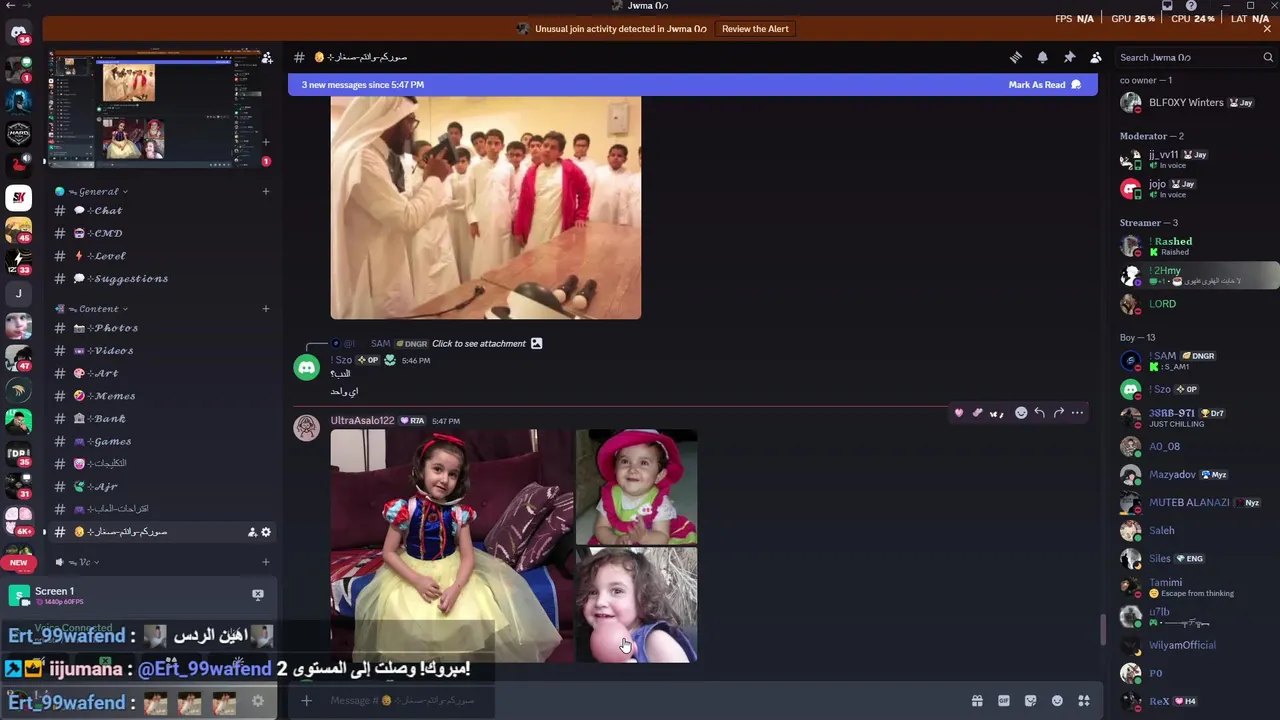This screenshot has width=1280, height=720.
Task: Add a channel to Vc category
Action: tap(265, 562)
